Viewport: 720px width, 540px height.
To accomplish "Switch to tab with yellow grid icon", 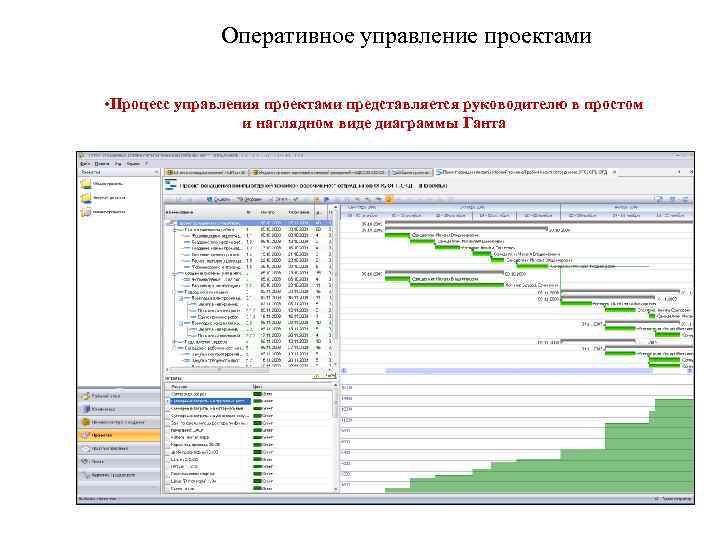I will click(206, 172).
